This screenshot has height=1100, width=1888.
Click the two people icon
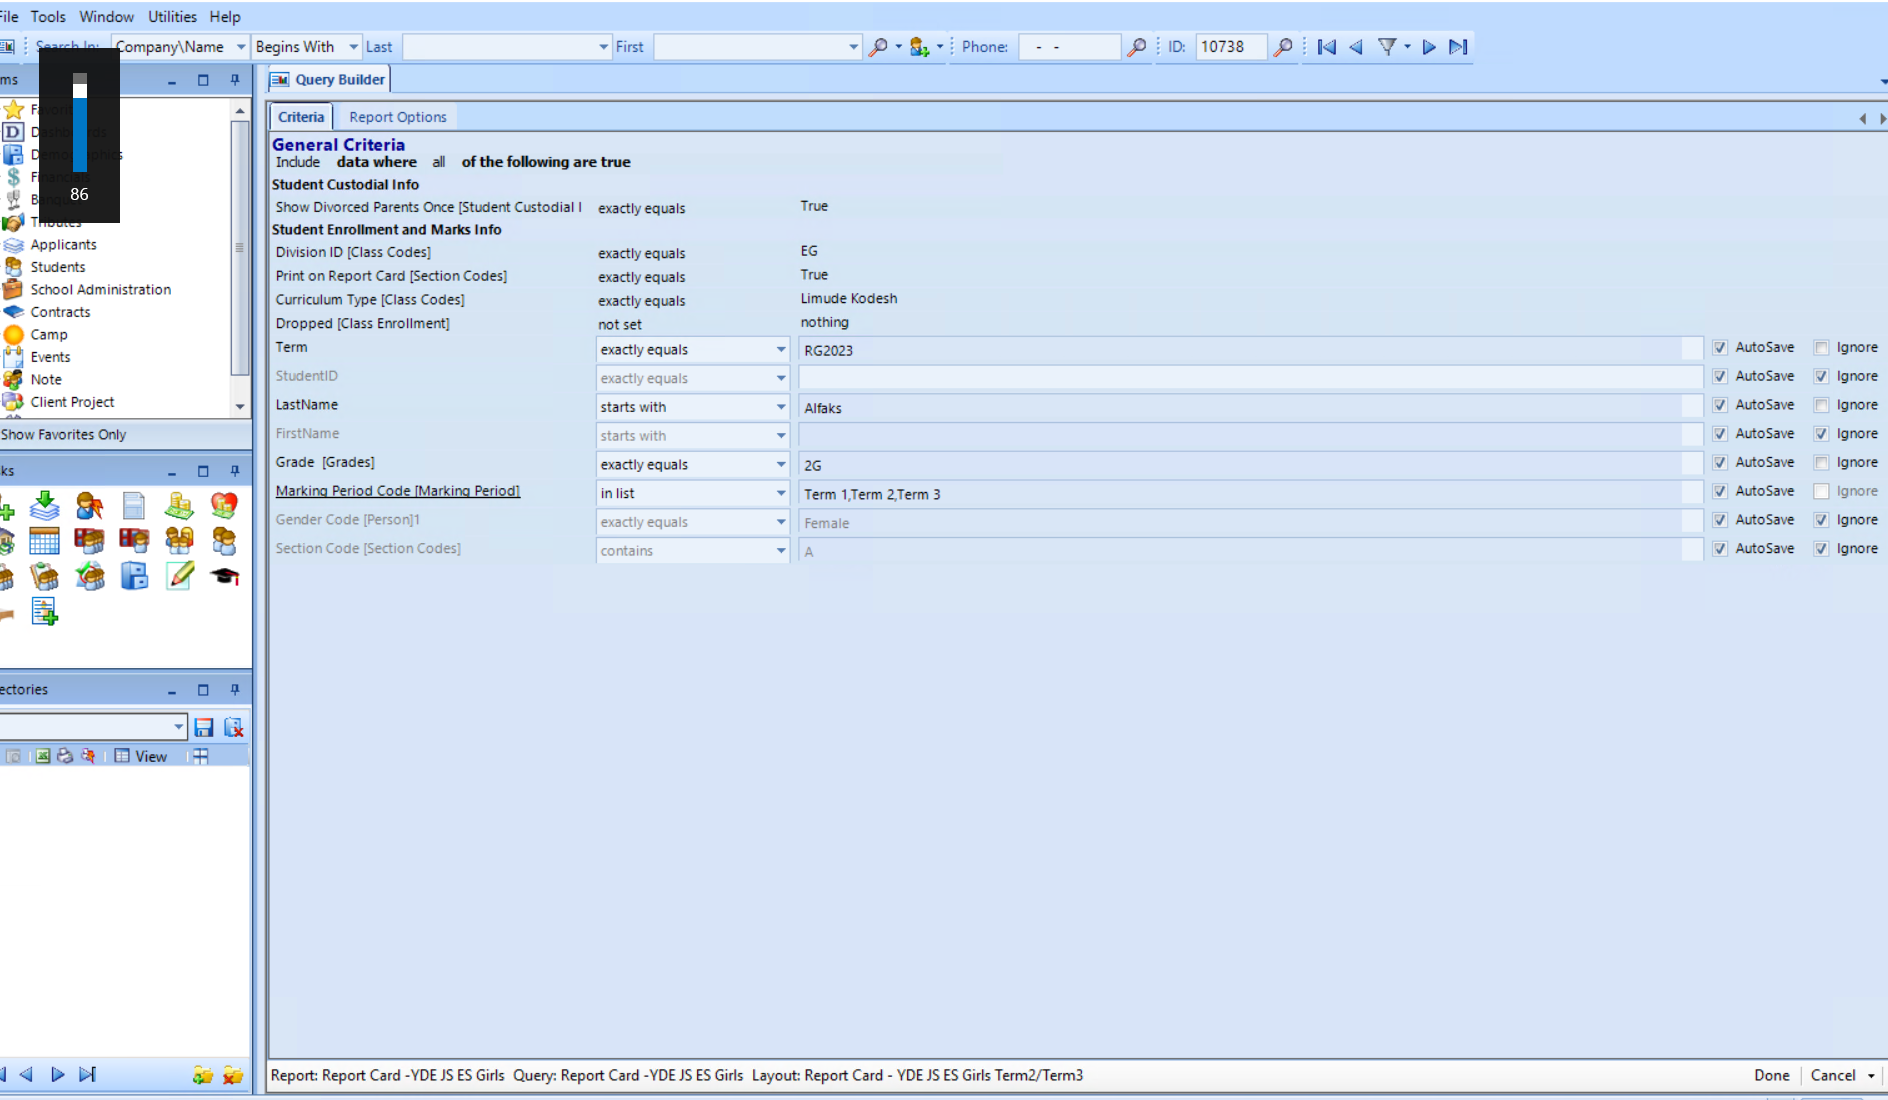point(224,541)
